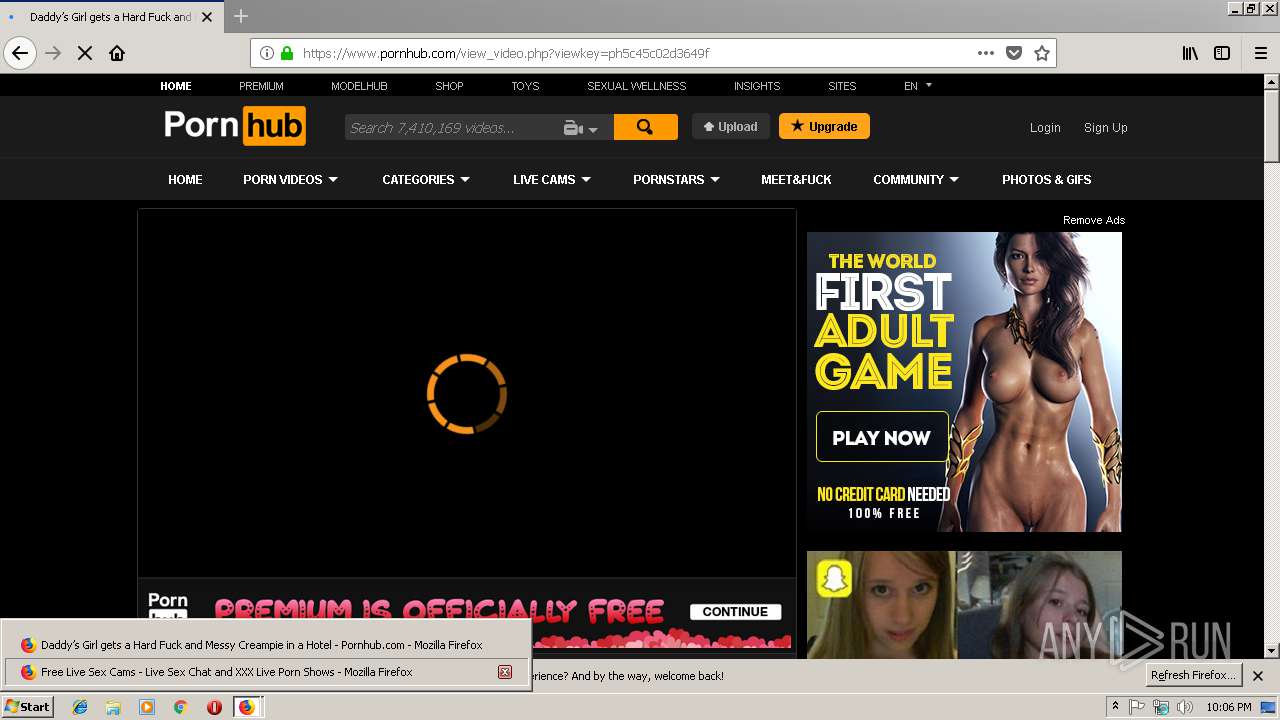This screenshot has height=720, width=1280.
Task: Expand the Porn Videos menu
Action: pos(290,180)
